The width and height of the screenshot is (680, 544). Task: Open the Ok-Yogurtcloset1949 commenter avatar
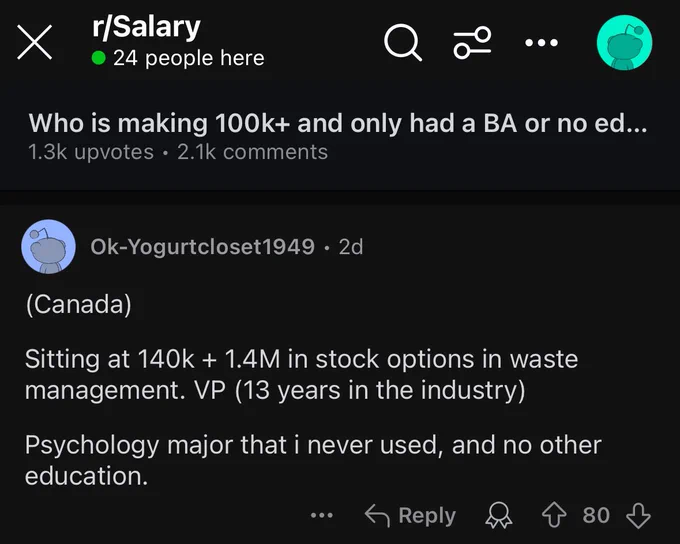click(49, 246)
